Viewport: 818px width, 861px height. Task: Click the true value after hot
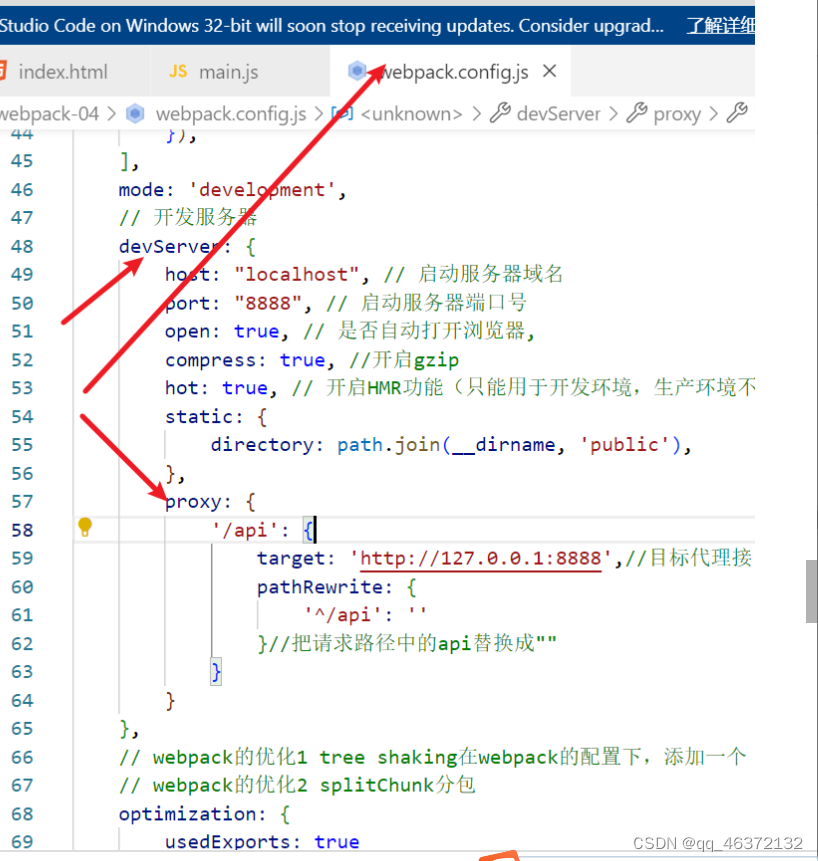[x=245, y=388]
